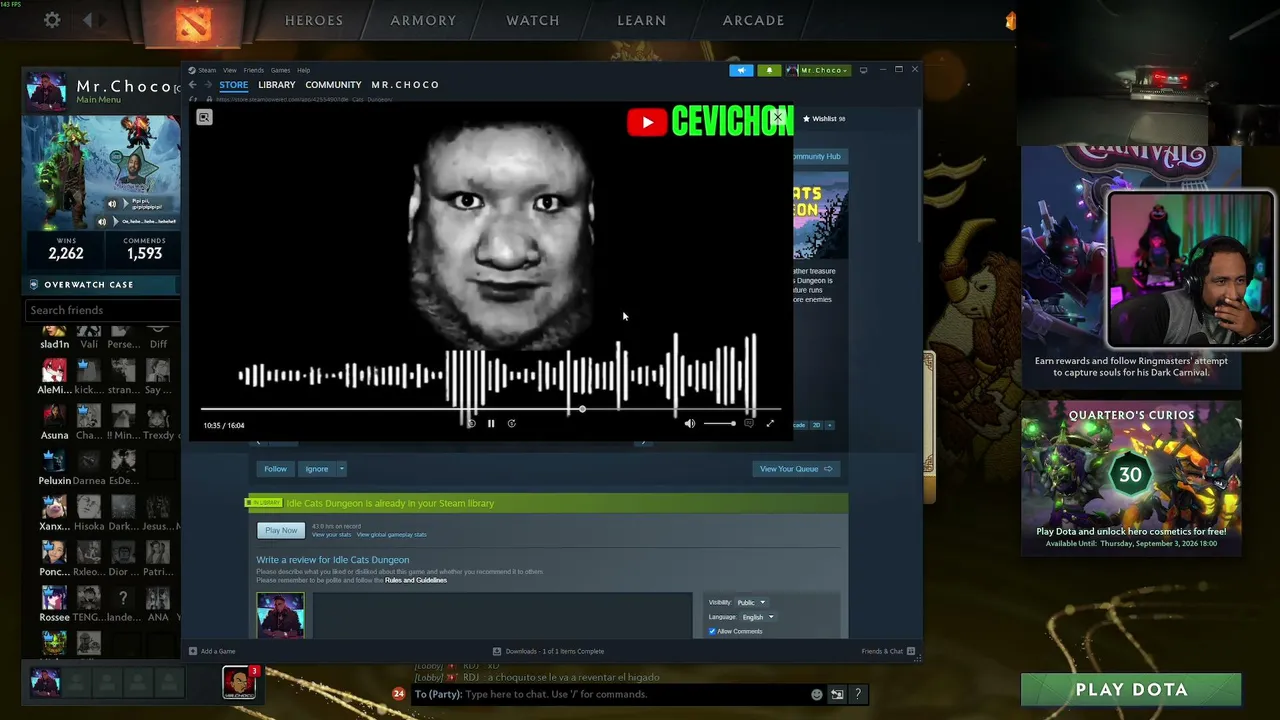Click the Steam forward navigation arrow
Viewport: 1280px width, 720px height.
(x=207, y=85)
